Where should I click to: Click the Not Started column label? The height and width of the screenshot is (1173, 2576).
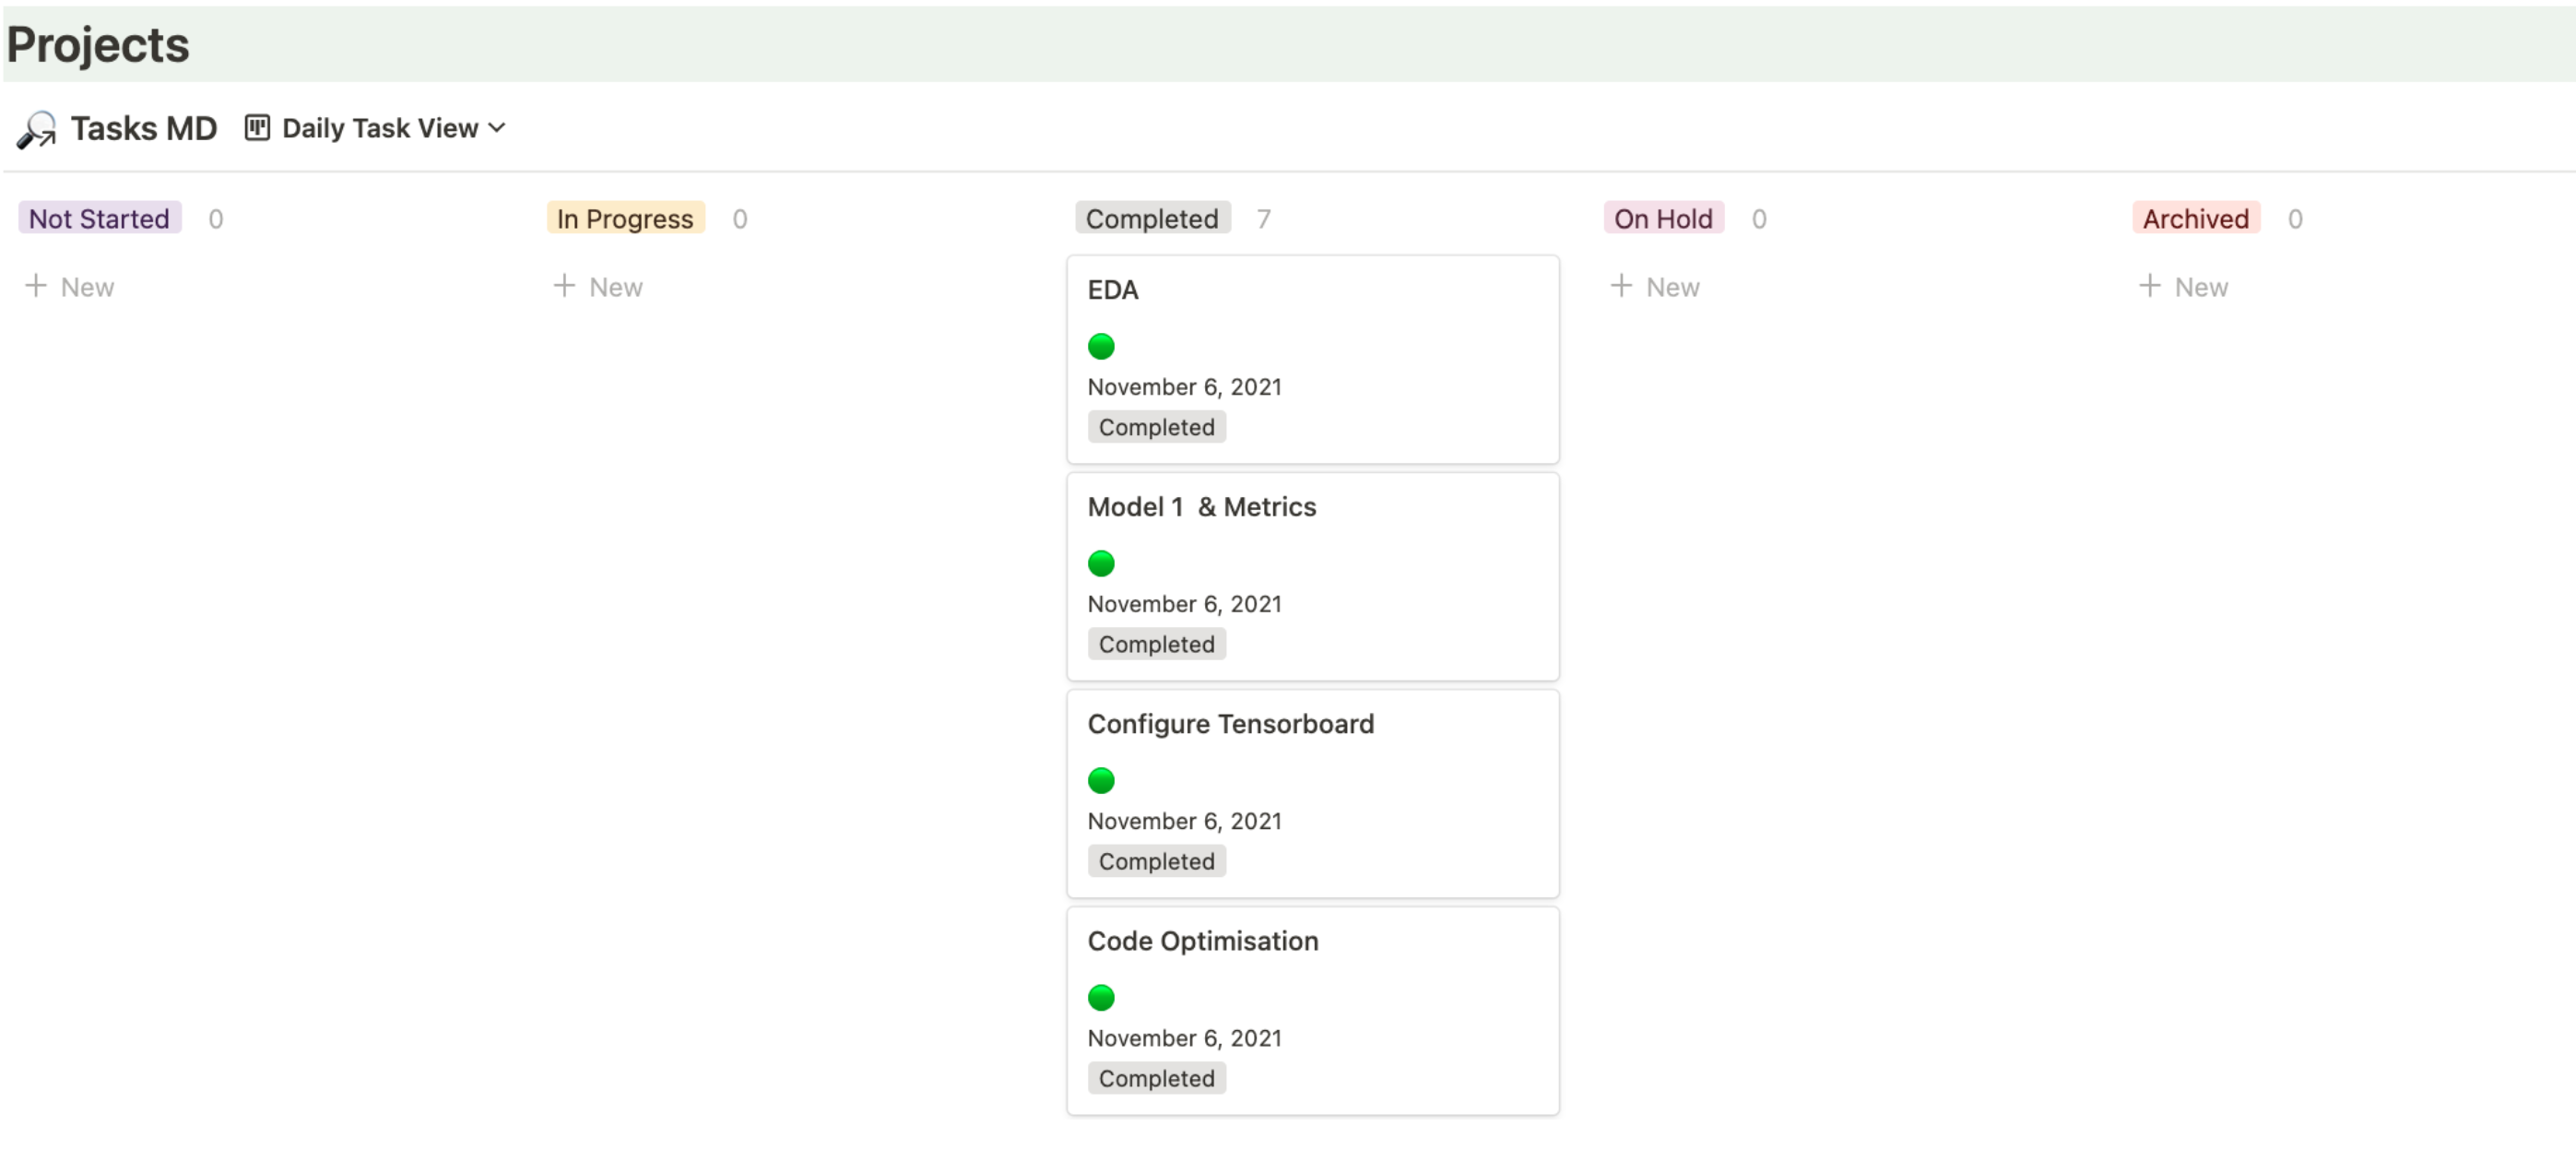(x=99, y=218)
